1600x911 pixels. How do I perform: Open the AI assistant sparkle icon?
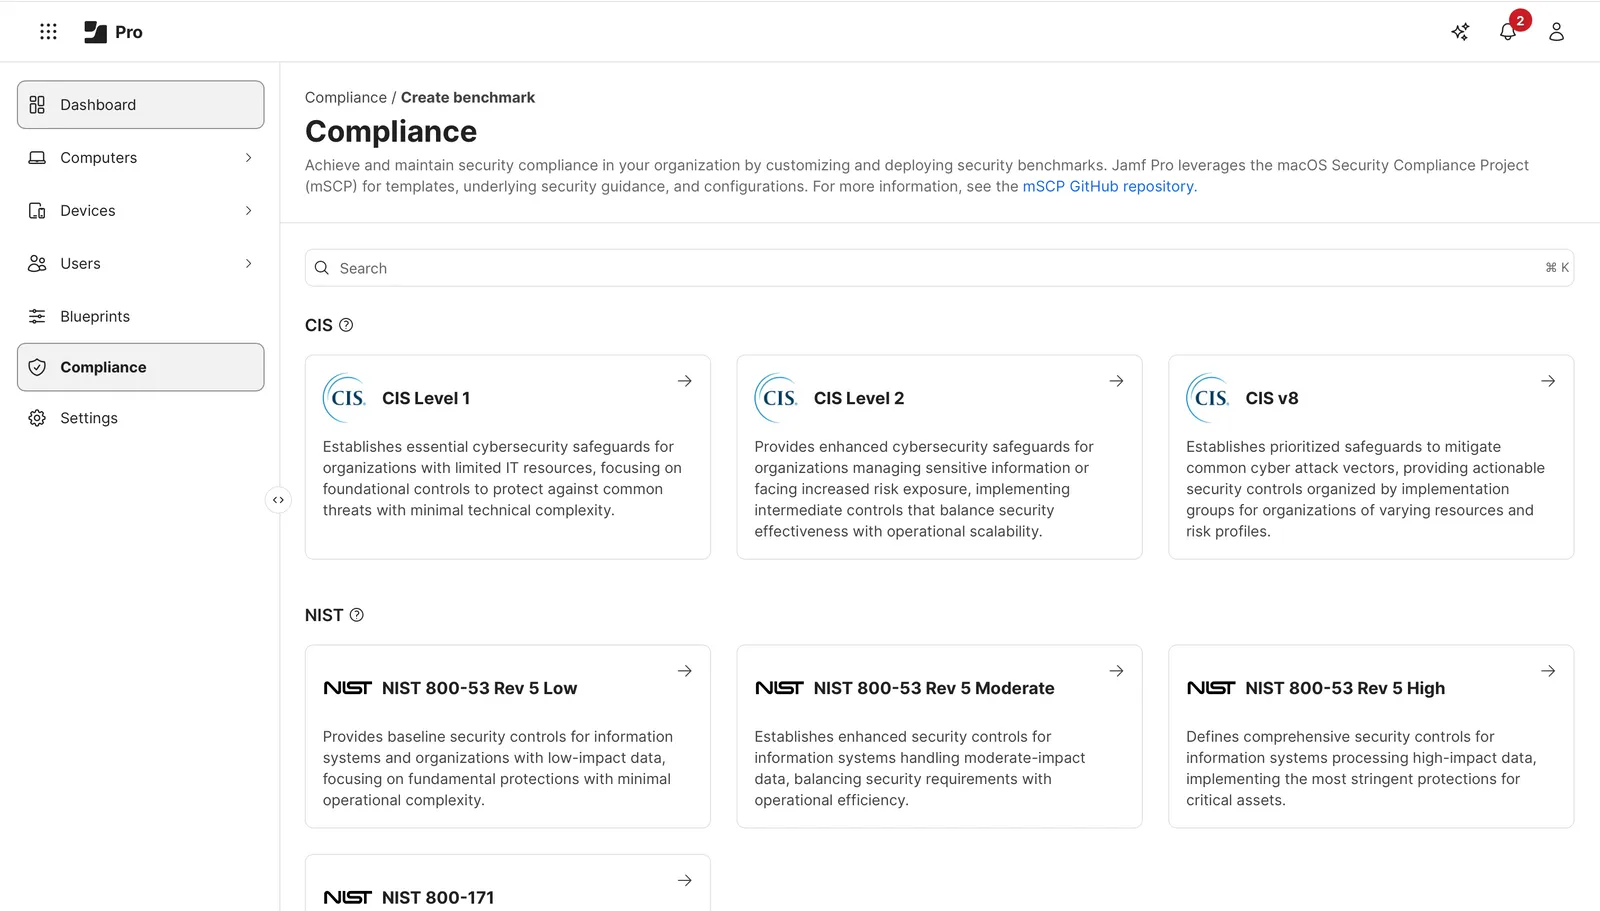pyautogui.click(x=1460, y=31)
